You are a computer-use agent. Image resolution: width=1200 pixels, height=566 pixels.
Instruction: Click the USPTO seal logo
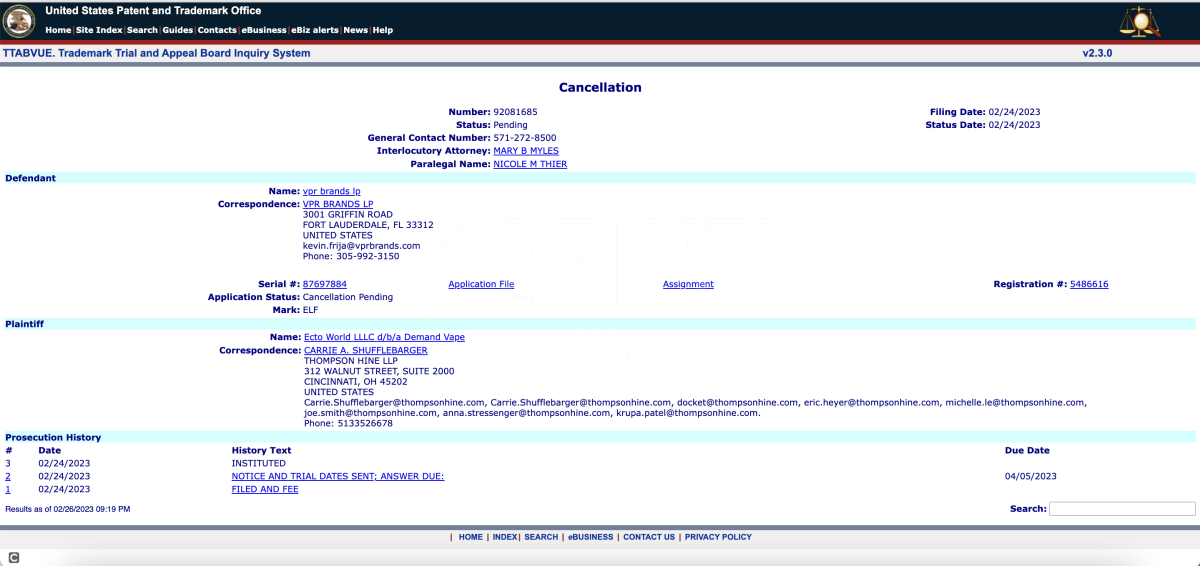(x=21, y=20)
